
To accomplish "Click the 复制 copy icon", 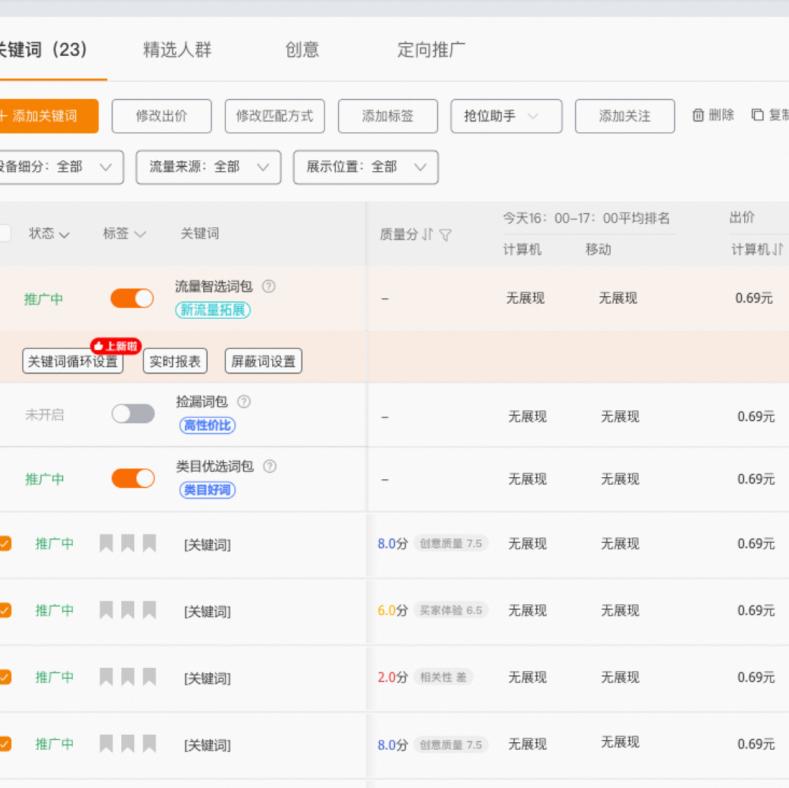I will pos(757,115).
